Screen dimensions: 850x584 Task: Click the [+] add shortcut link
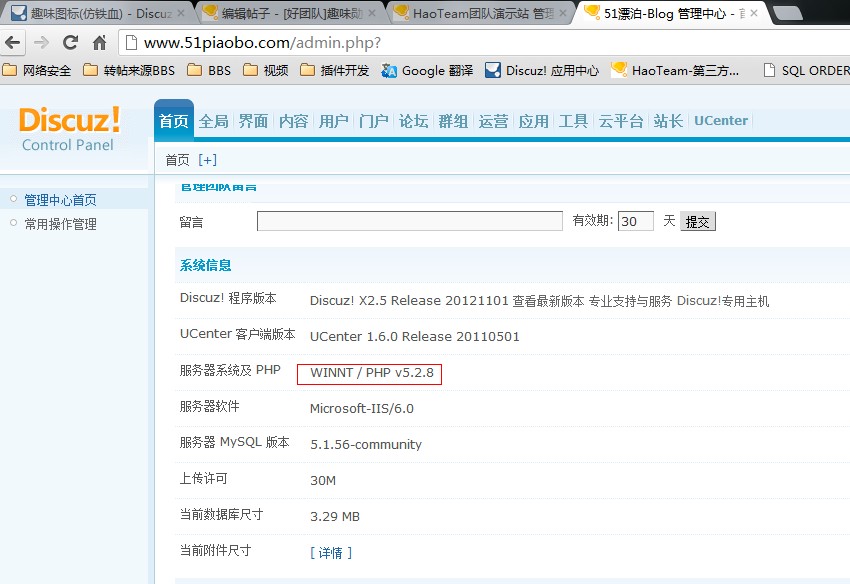(207, 159)
